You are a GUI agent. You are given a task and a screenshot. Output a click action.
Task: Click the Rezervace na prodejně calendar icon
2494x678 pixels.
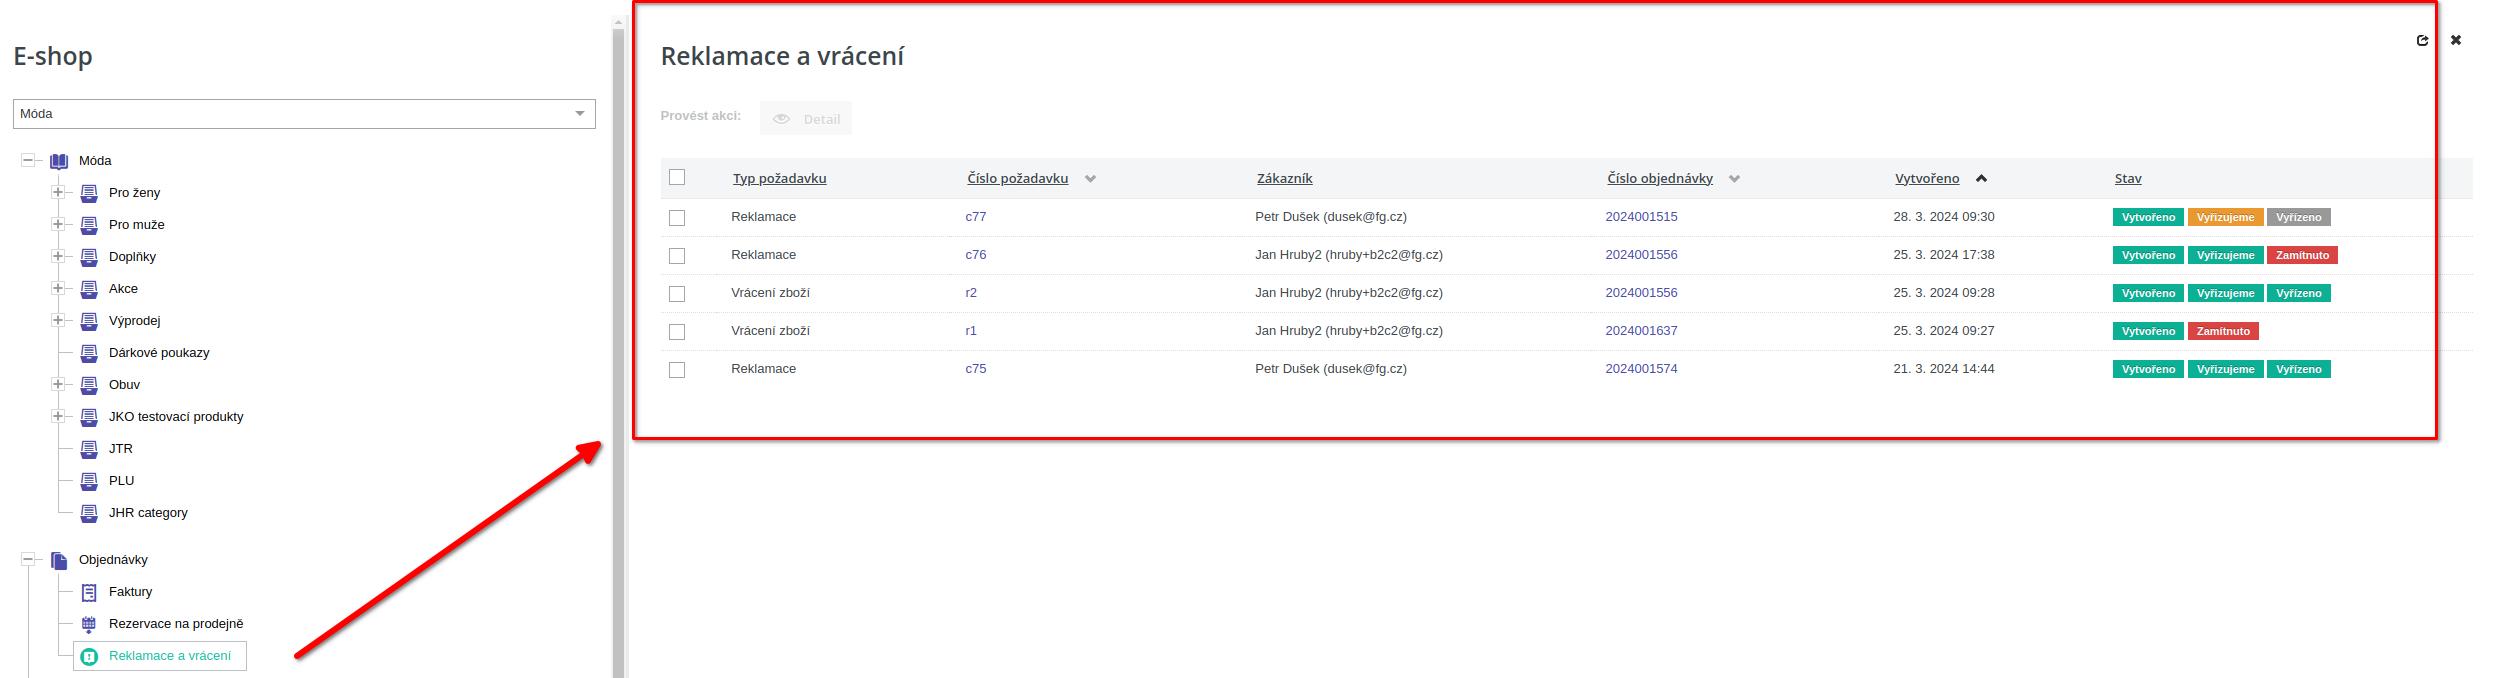[x=89, y=624]
